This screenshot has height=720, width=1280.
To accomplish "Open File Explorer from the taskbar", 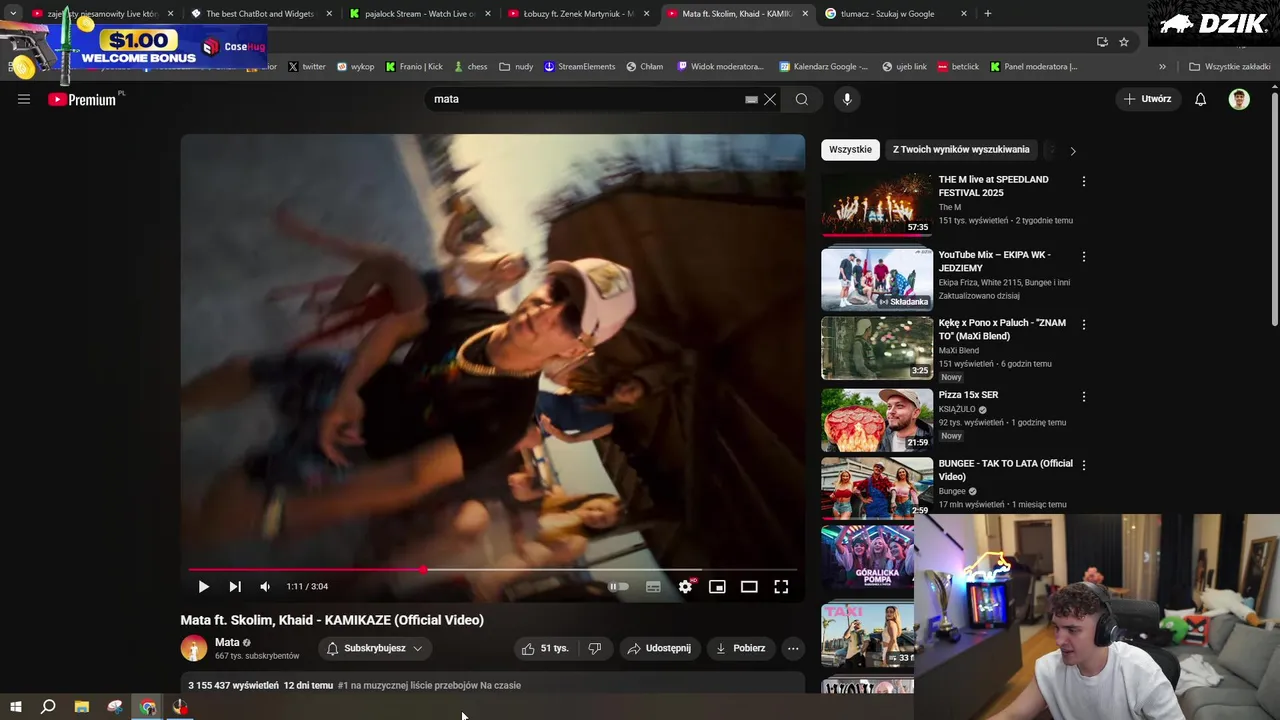I will pyautogui.click(x=82, y=707).
